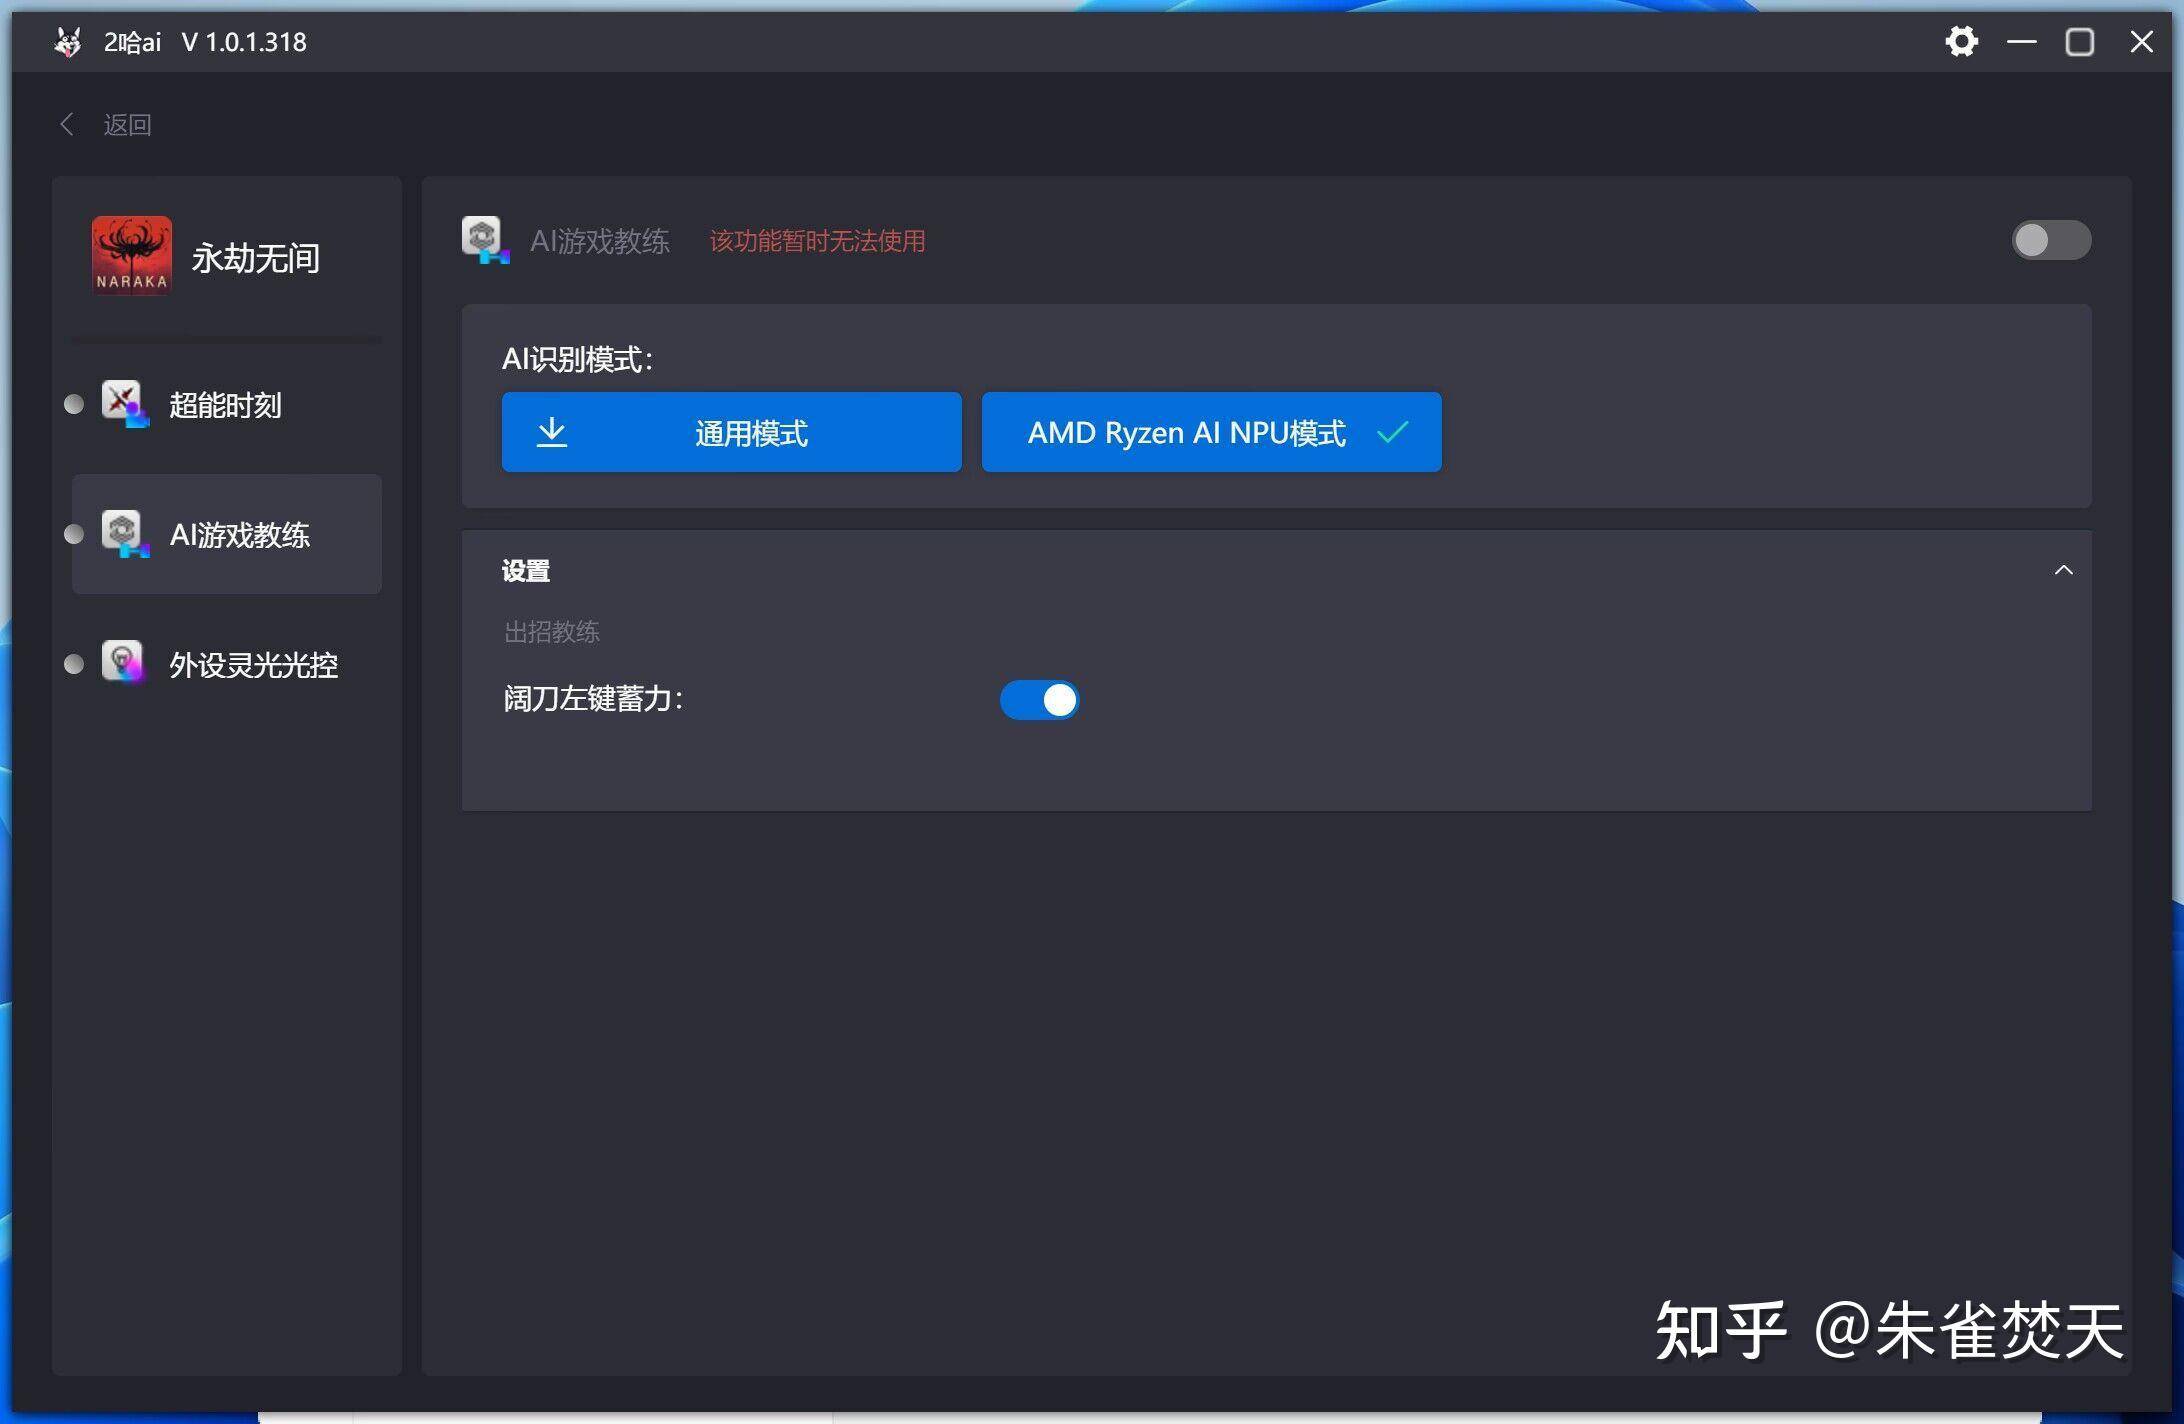The image size is (2184, 1424).
Task: Select AMD Ryzen AI NPU模式
Action: [1211, 432]
